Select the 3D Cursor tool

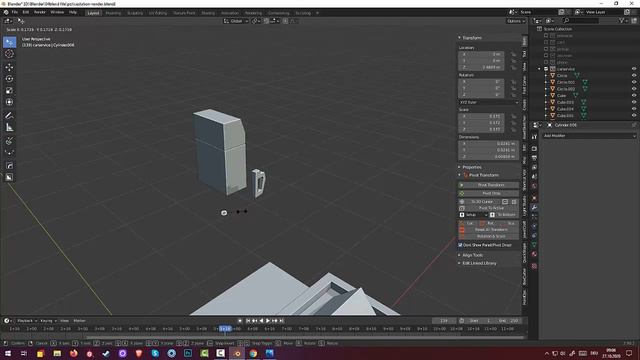[x=9, y=53]
